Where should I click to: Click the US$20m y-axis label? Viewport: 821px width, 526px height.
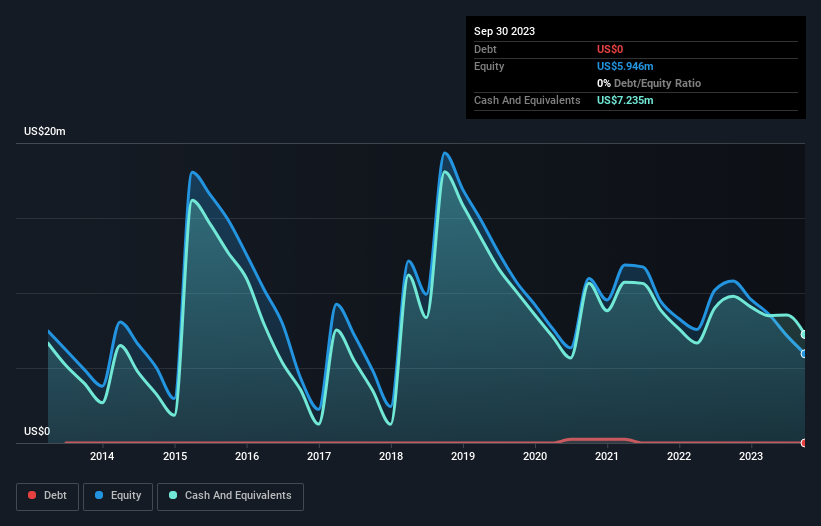[45, 131]
